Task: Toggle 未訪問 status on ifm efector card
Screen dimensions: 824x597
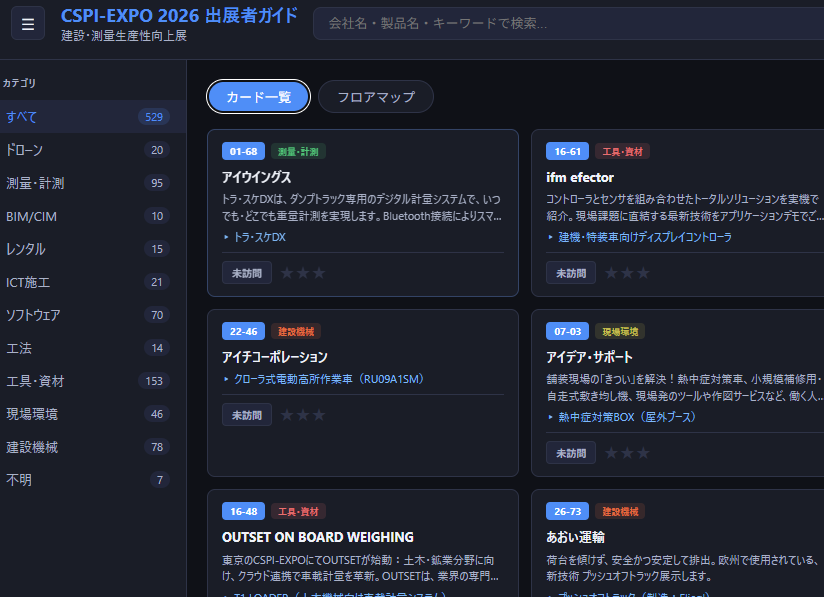Action: pos(571,273)
